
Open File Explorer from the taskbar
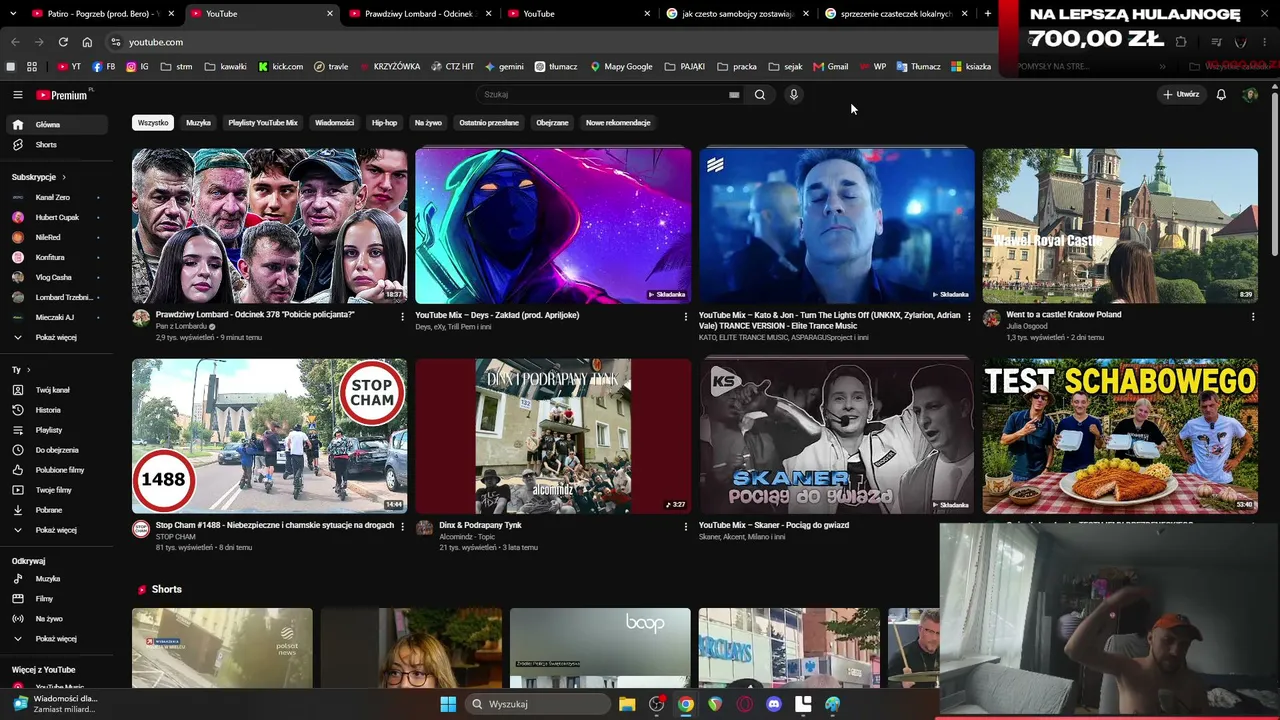(627, 704)
